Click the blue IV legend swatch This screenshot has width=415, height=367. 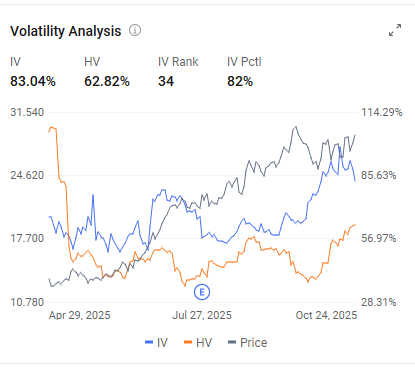149,343
